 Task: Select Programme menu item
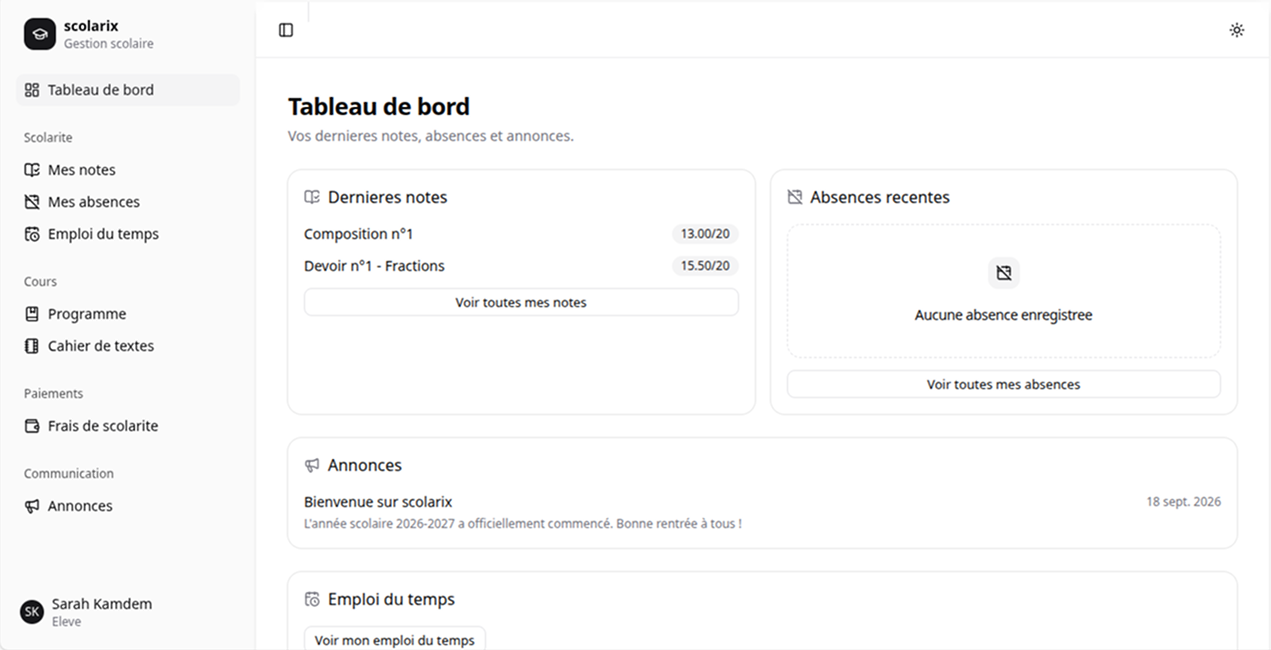[x=128, y=314]
